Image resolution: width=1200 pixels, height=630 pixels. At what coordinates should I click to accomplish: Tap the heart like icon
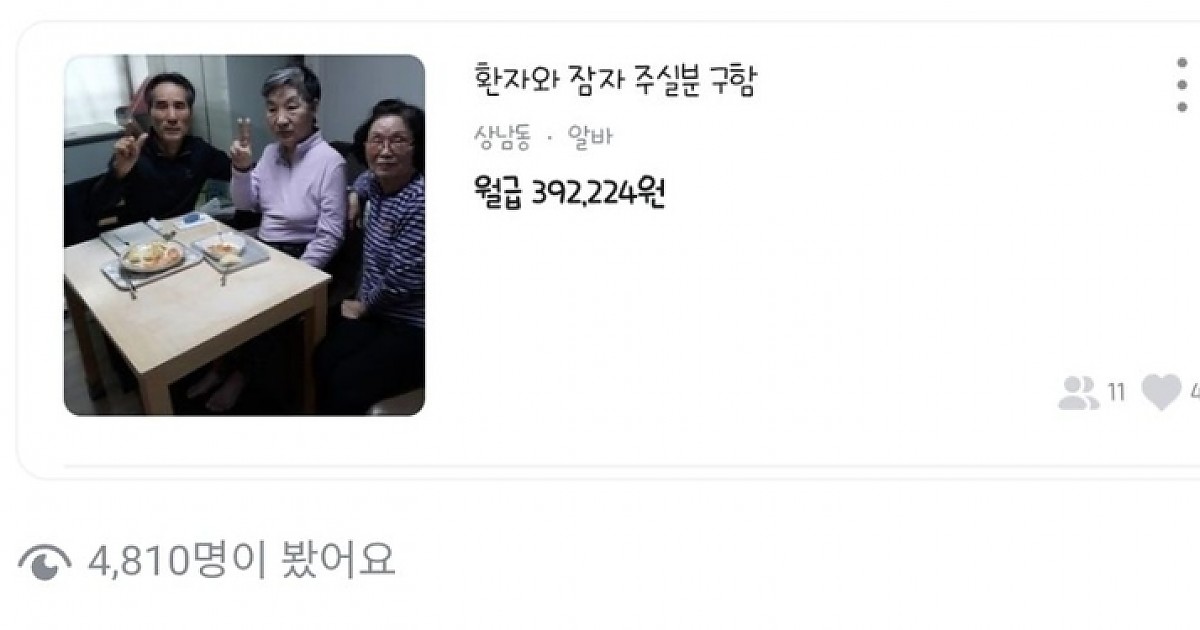pyautogui.click(x=1161, y=393)
